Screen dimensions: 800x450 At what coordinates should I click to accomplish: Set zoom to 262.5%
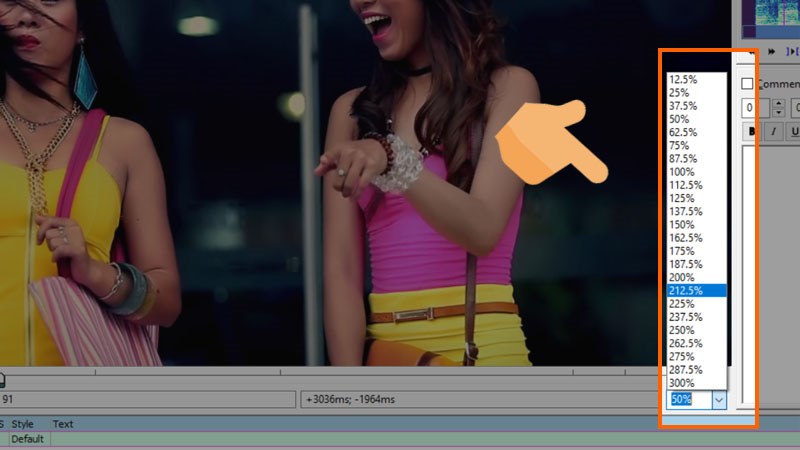[696, 343]
